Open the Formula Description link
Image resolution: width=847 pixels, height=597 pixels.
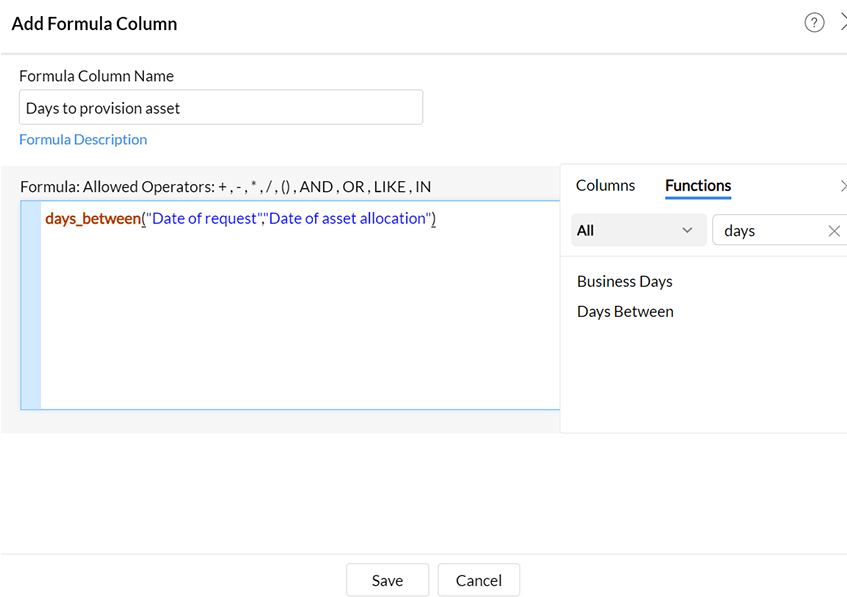[83, 140]
